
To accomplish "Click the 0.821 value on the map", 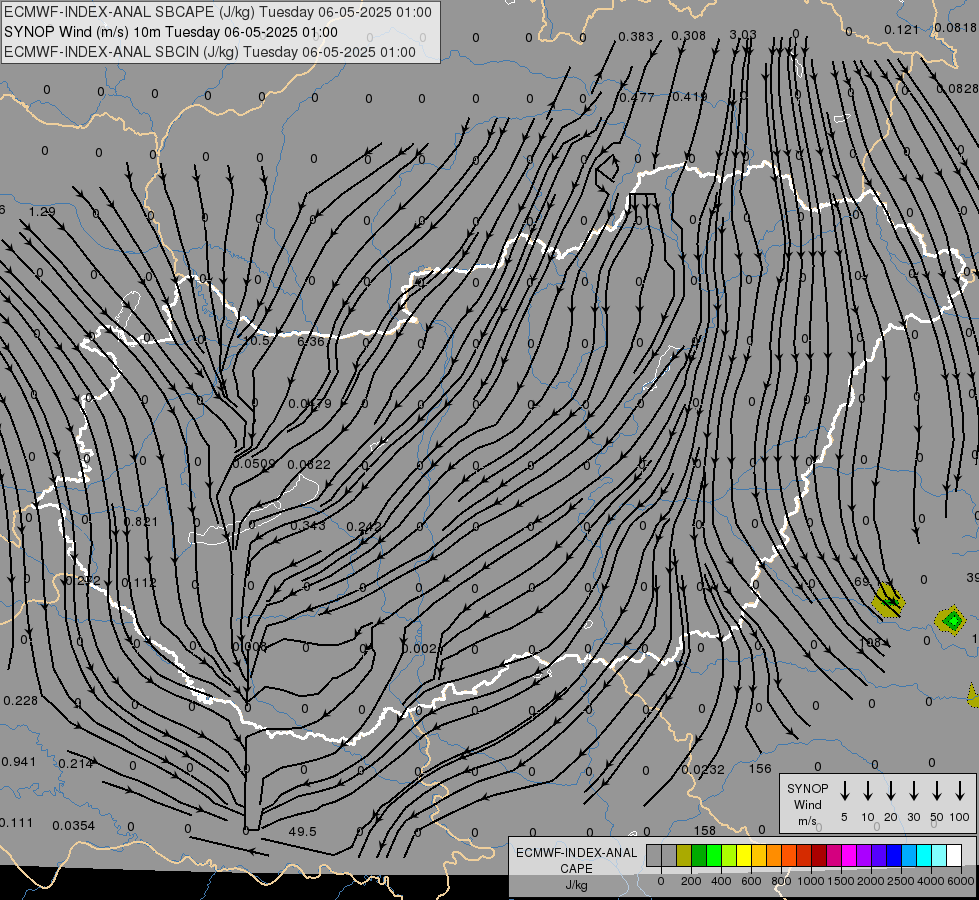I will (140, 522).
